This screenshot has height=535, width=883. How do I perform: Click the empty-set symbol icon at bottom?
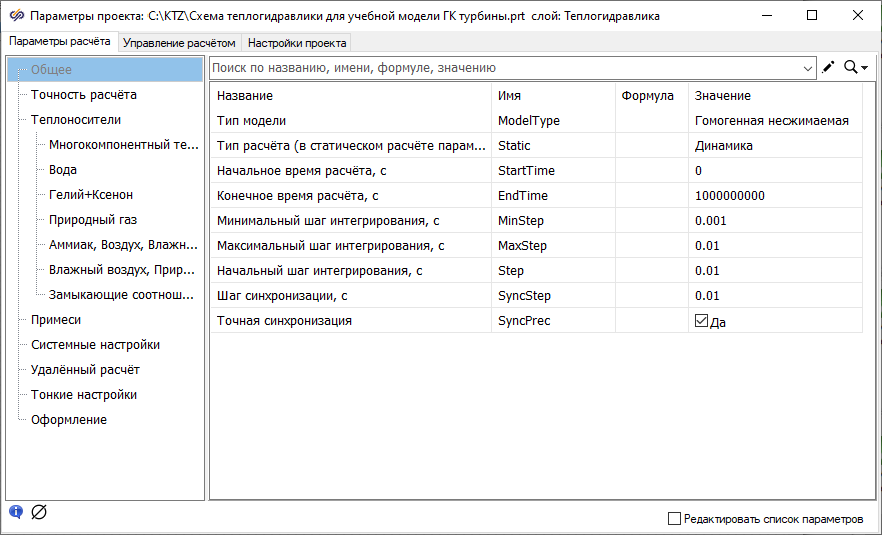[x=39, y=513]
